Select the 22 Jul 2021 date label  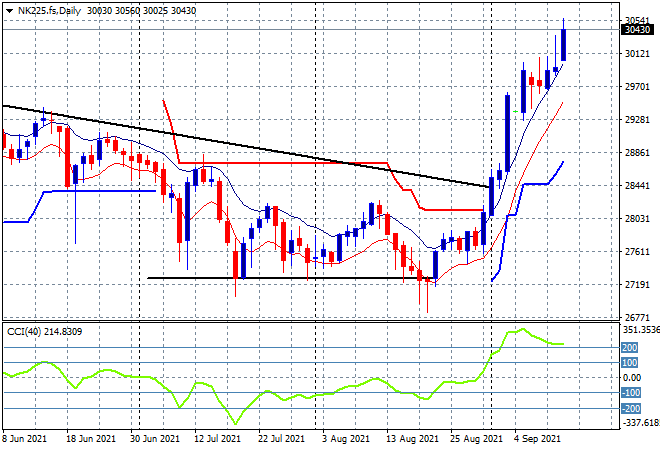pyautogui.click(x=281, y=439)
